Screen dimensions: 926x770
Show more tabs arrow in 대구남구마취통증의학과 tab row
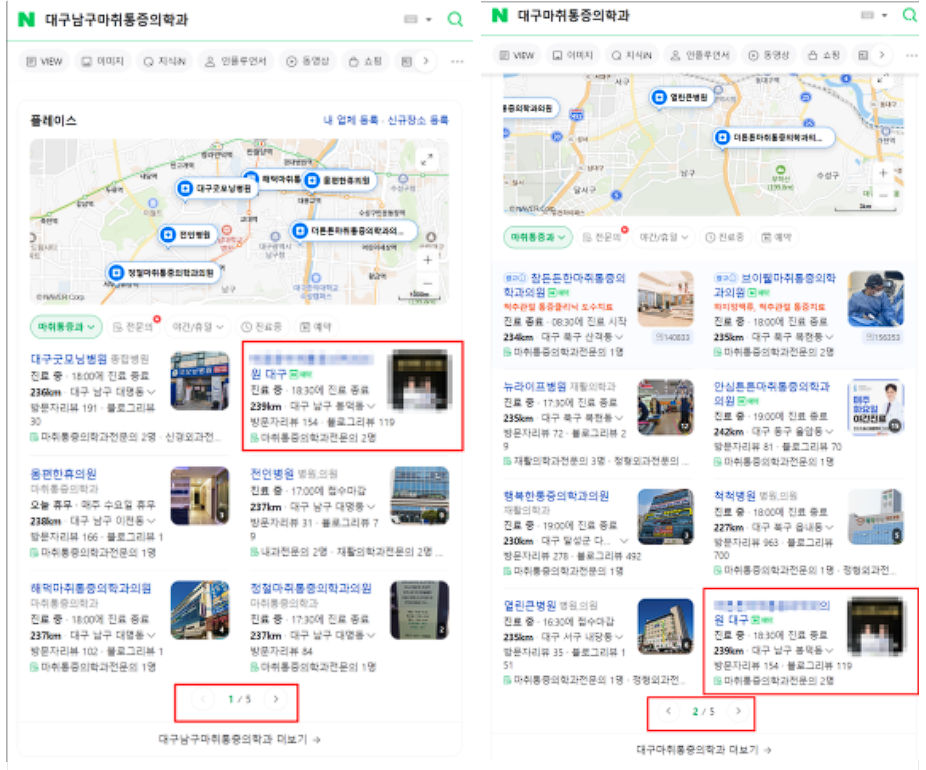point(425,61)
